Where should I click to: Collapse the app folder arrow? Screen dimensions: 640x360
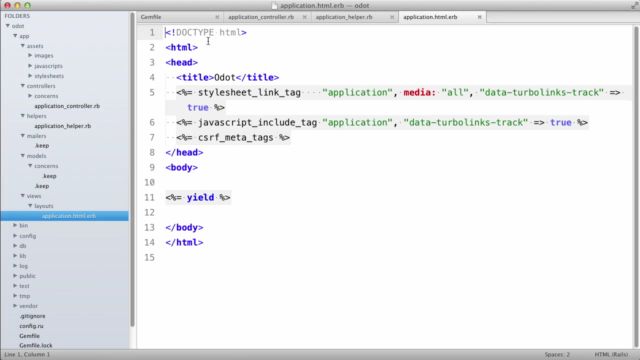[x=15, y=36]
